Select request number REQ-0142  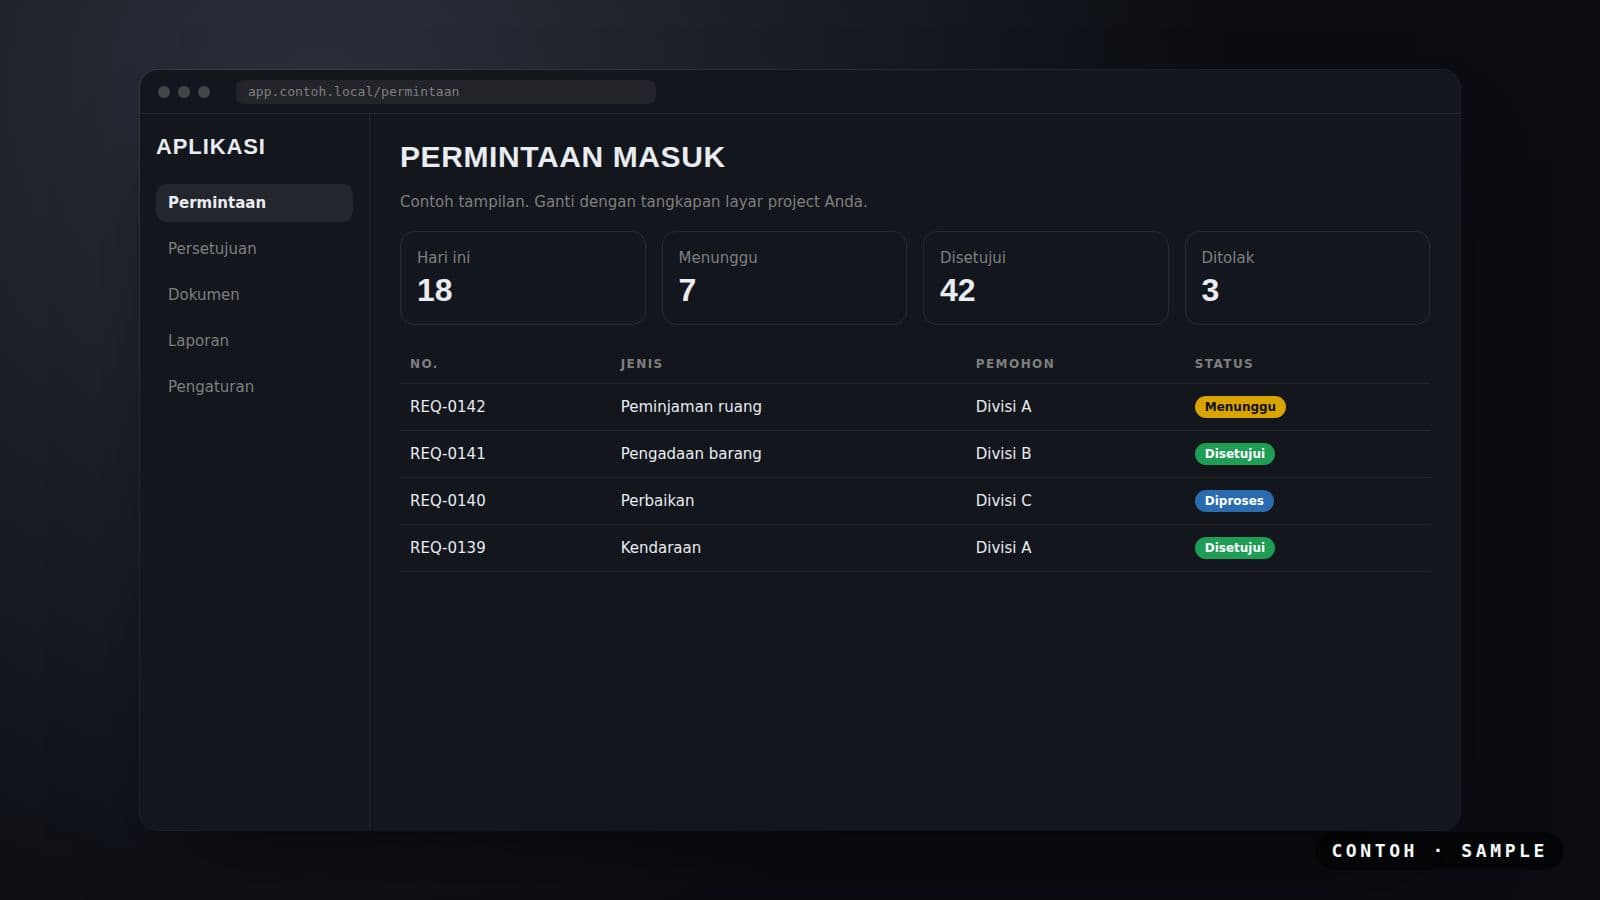(448, 407)
